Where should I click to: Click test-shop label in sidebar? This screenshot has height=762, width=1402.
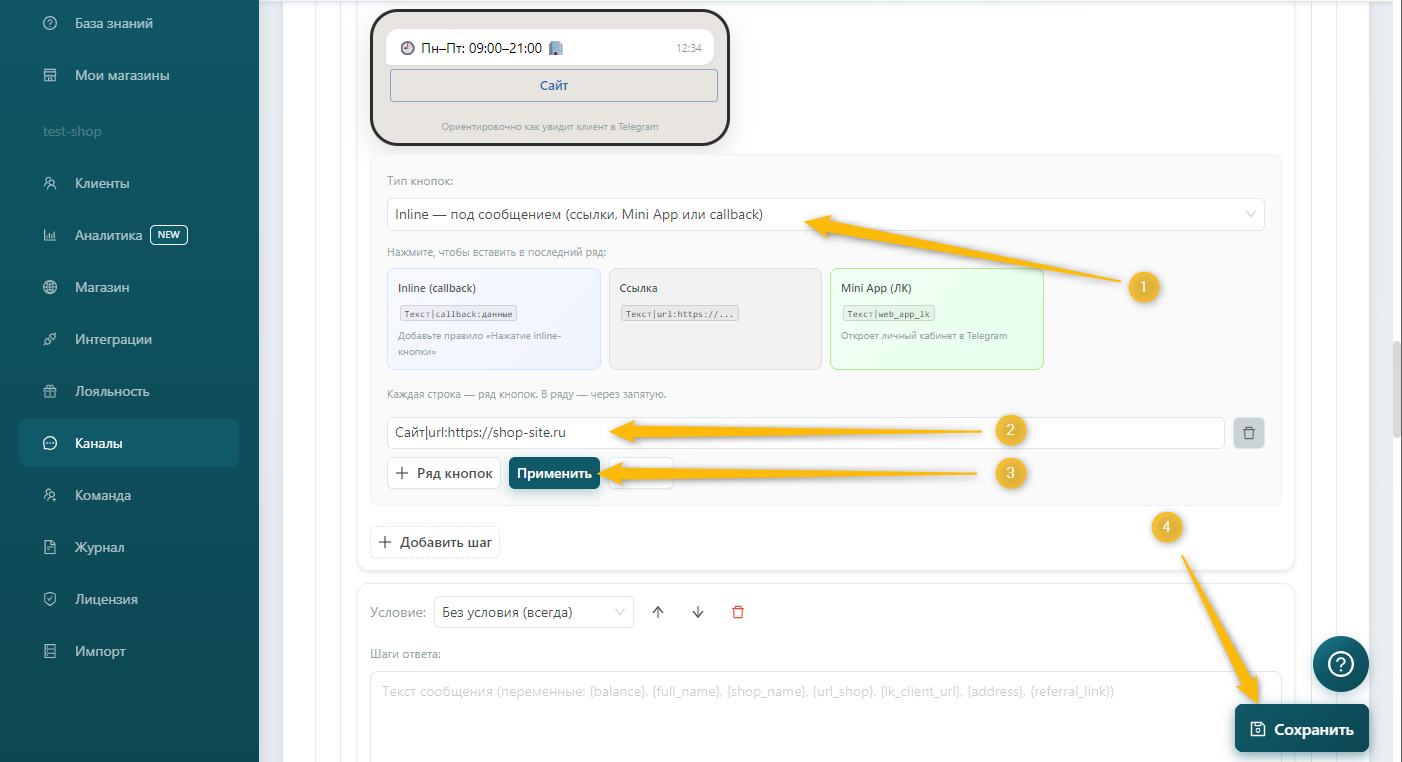[x=72, y=131]
